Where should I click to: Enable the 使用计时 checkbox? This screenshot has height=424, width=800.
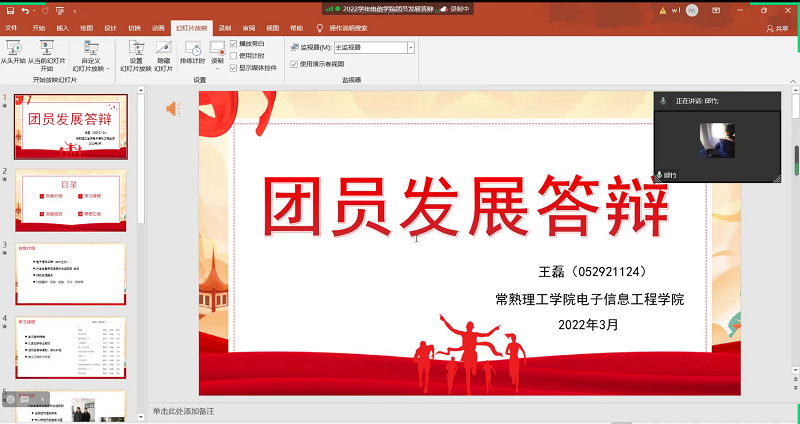[234, 56]
